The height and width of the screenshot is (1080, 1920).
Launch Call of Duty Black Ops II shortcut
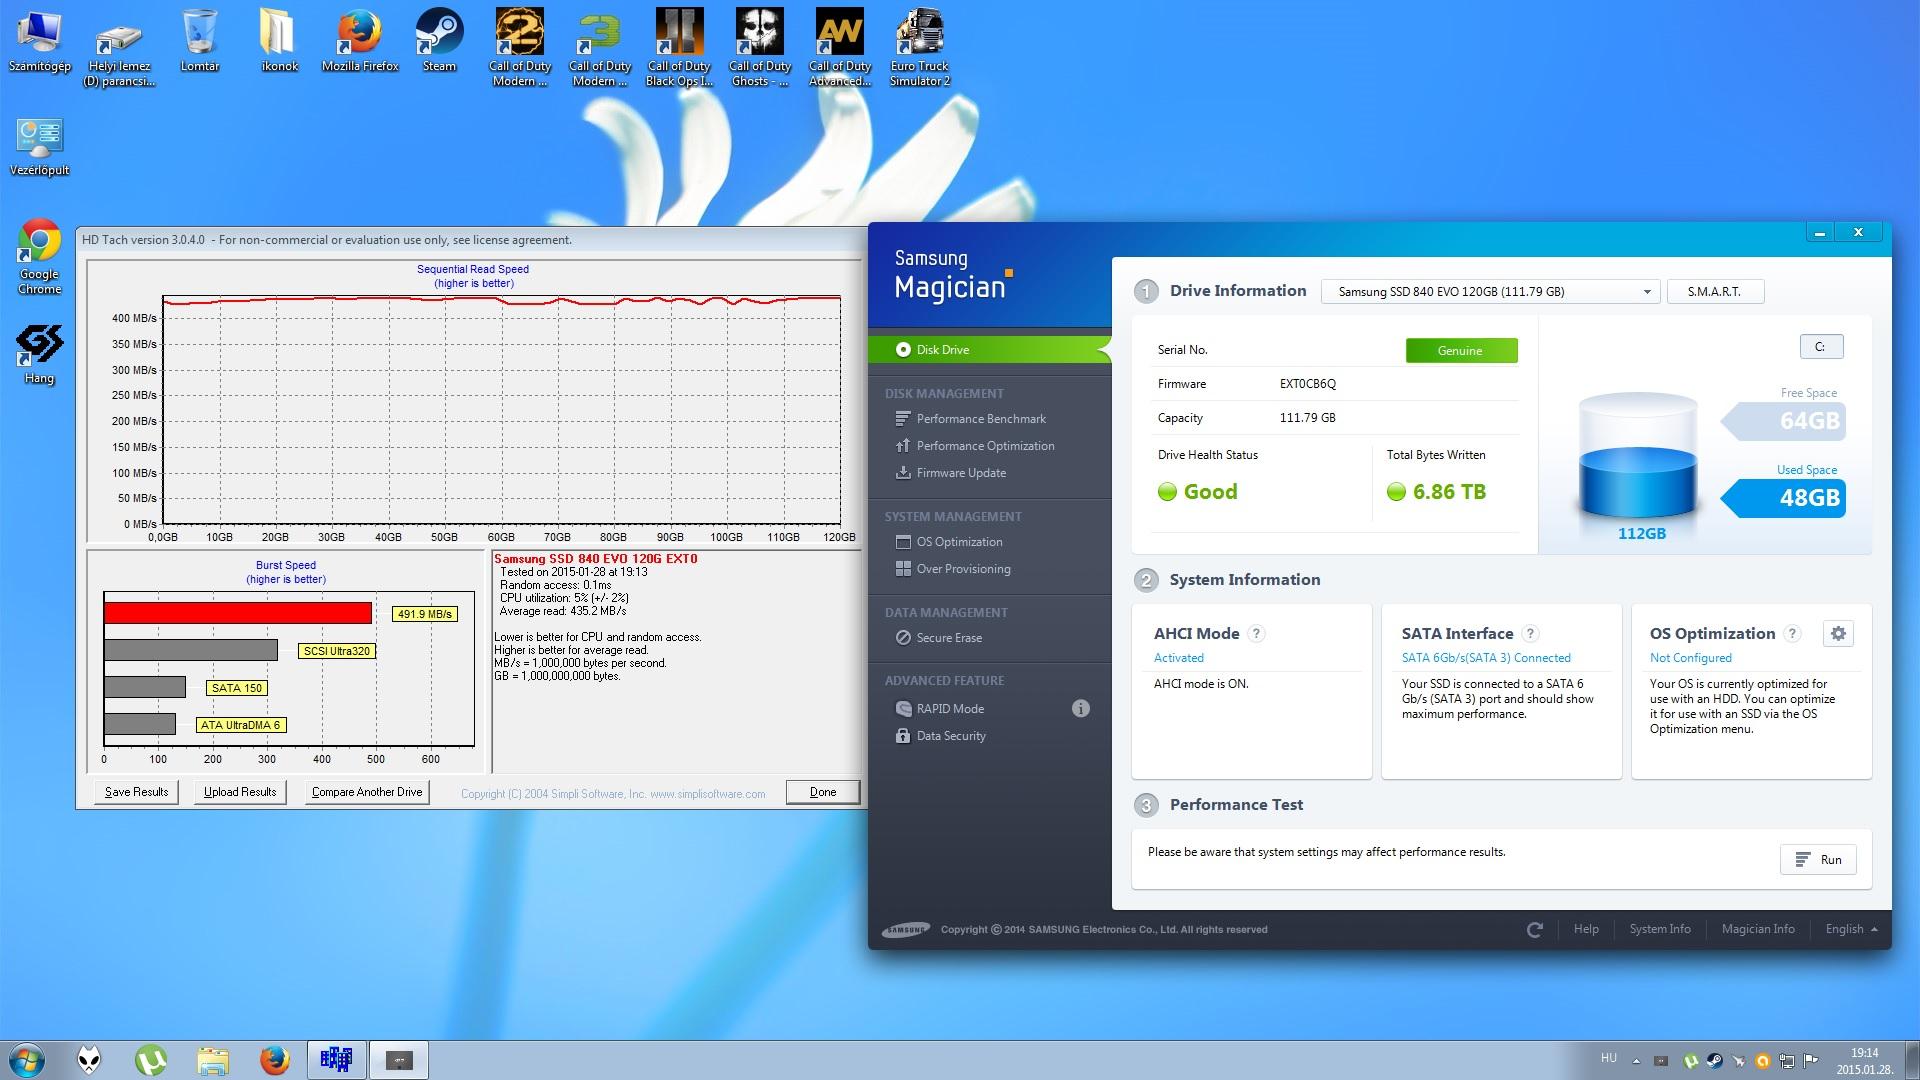point(680,47)
